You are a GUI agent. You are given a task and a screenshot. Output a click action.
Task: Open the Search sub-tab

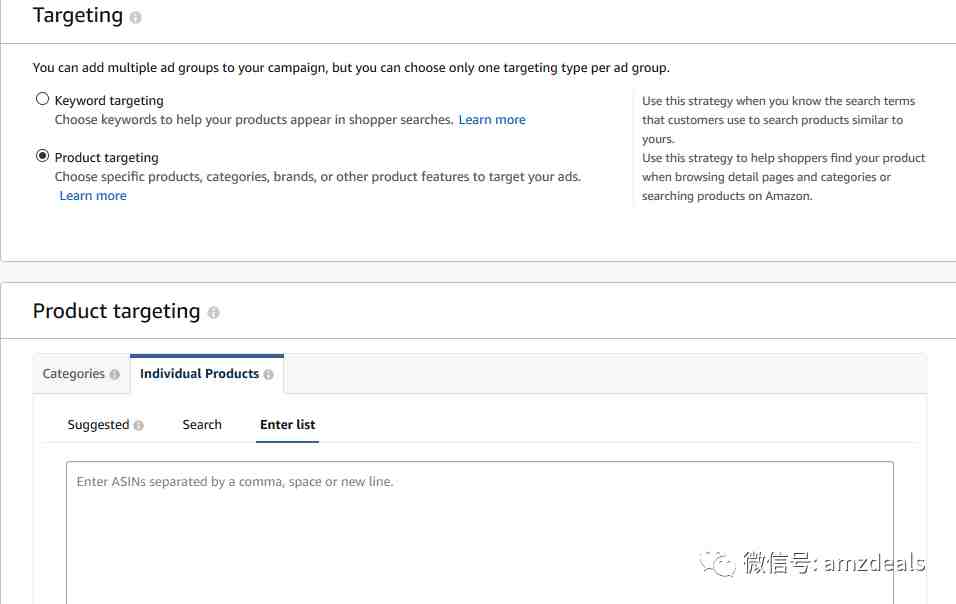click(202, 425)
